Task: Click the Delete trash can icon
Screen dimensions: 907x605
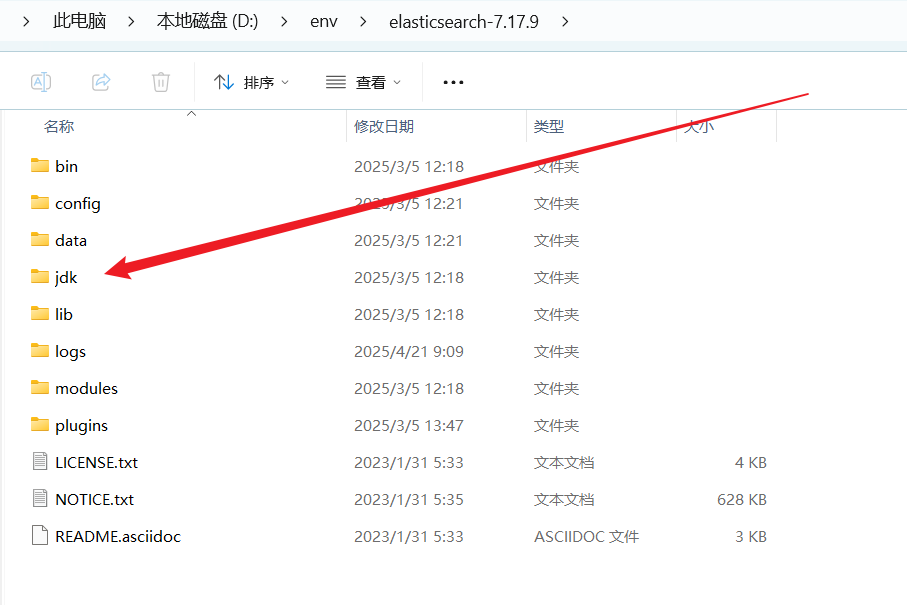Action: [161, 82]
